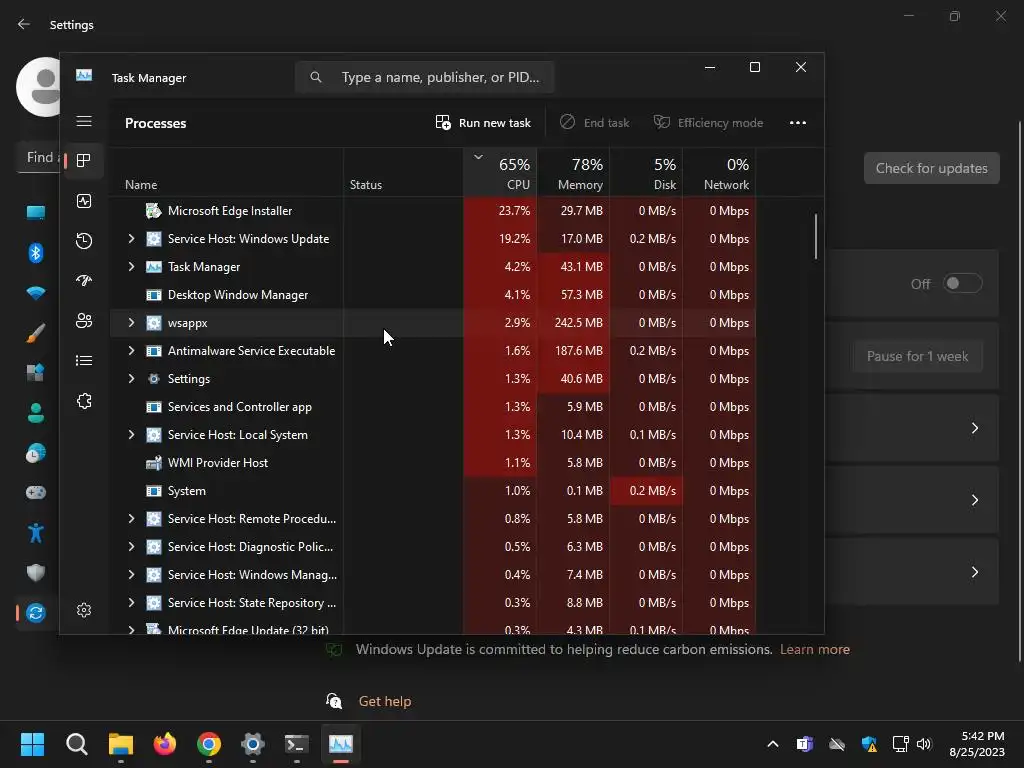Expand Service Host: State Repository process
Image resolution: width=1024 pixels, height=768 pixels.
131,603
